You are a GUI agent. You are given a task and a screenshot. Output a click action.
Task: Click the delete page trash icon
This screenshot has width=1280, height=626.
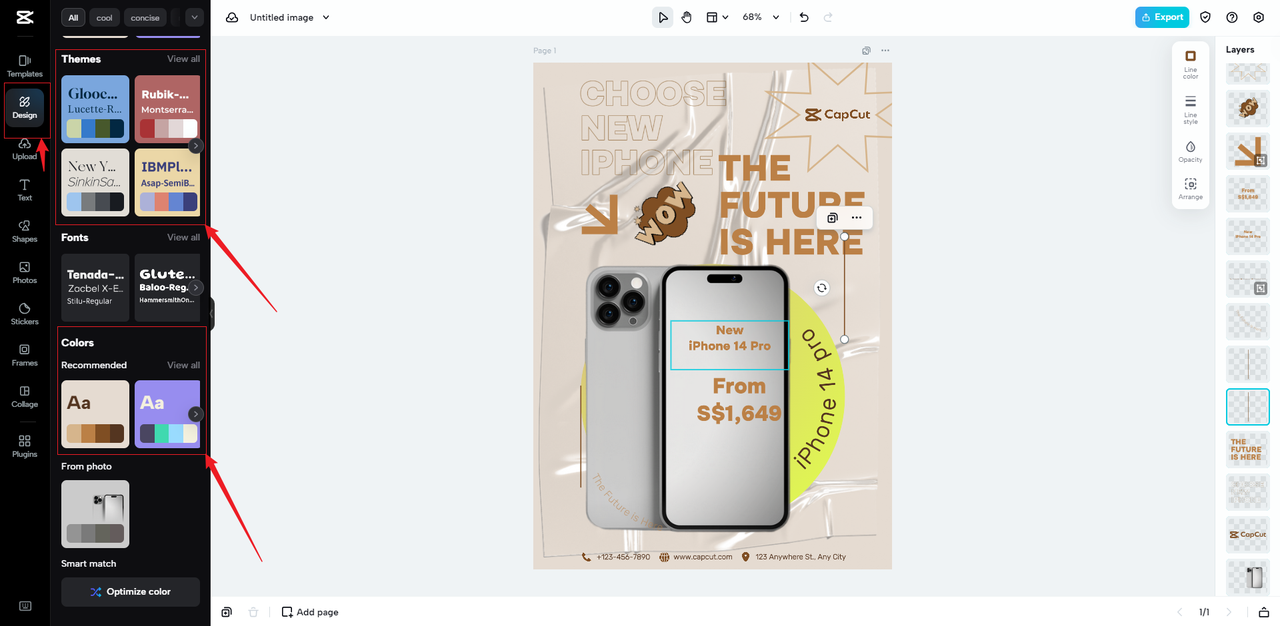pos(253,612)
